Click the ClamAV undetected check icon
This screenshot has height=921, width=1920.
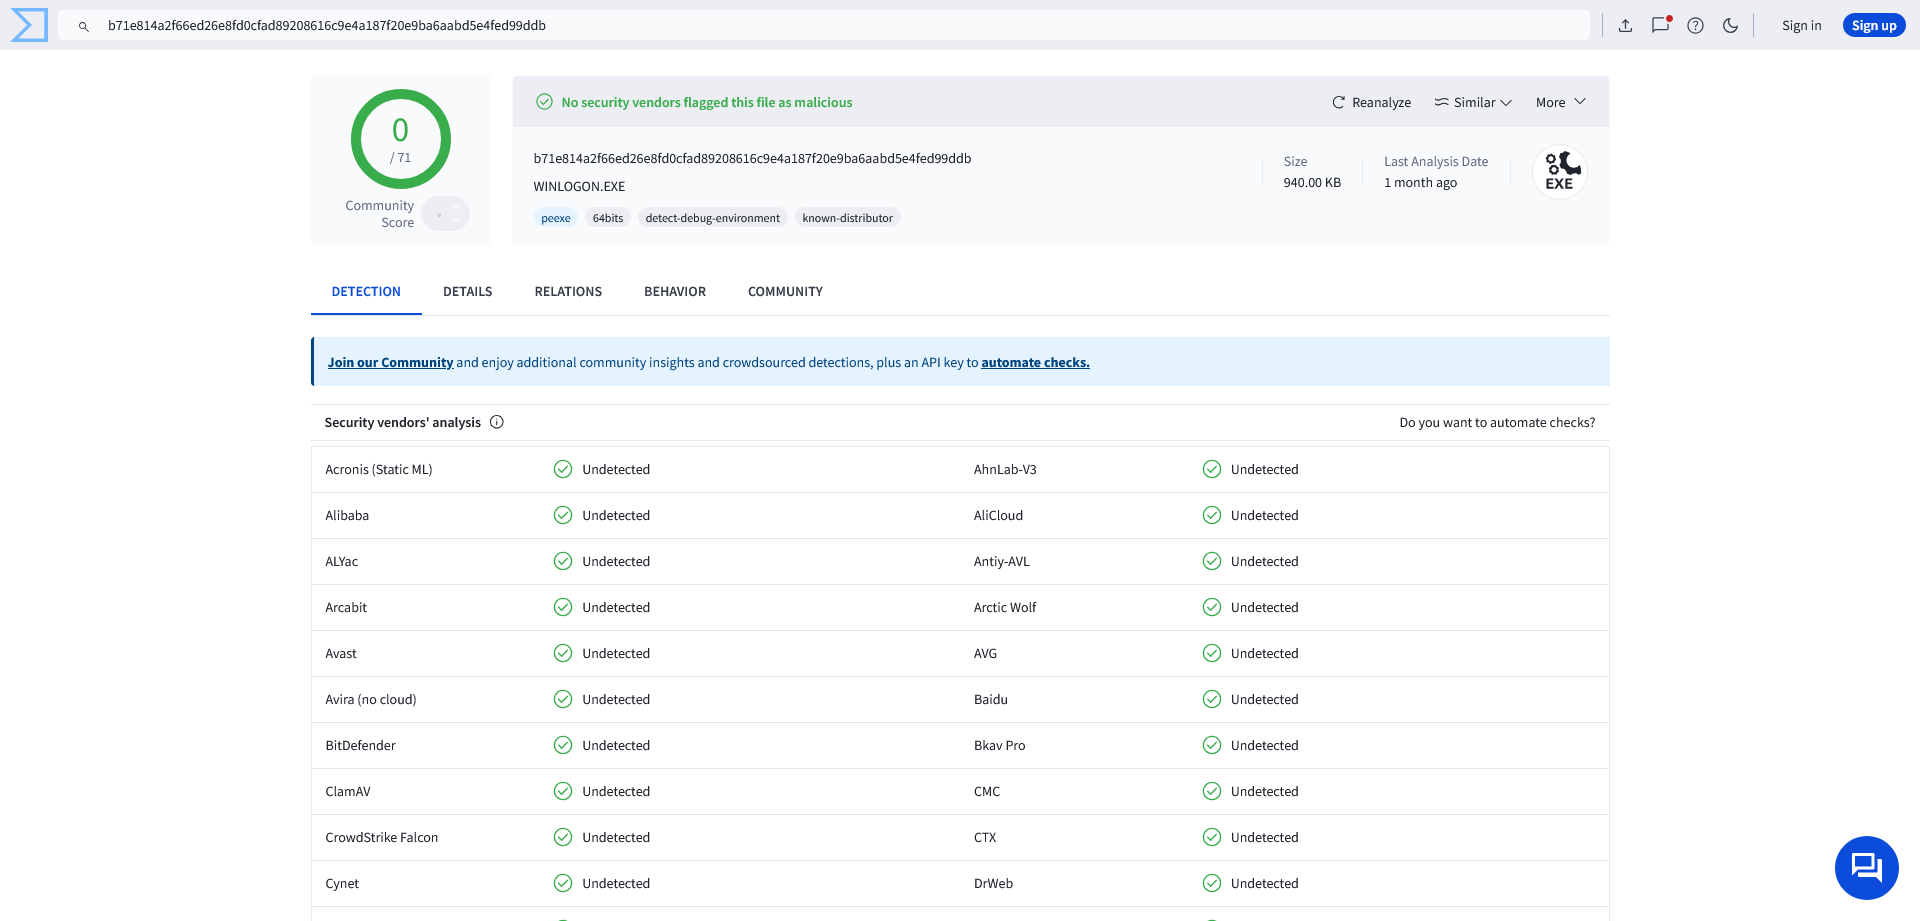563,791
